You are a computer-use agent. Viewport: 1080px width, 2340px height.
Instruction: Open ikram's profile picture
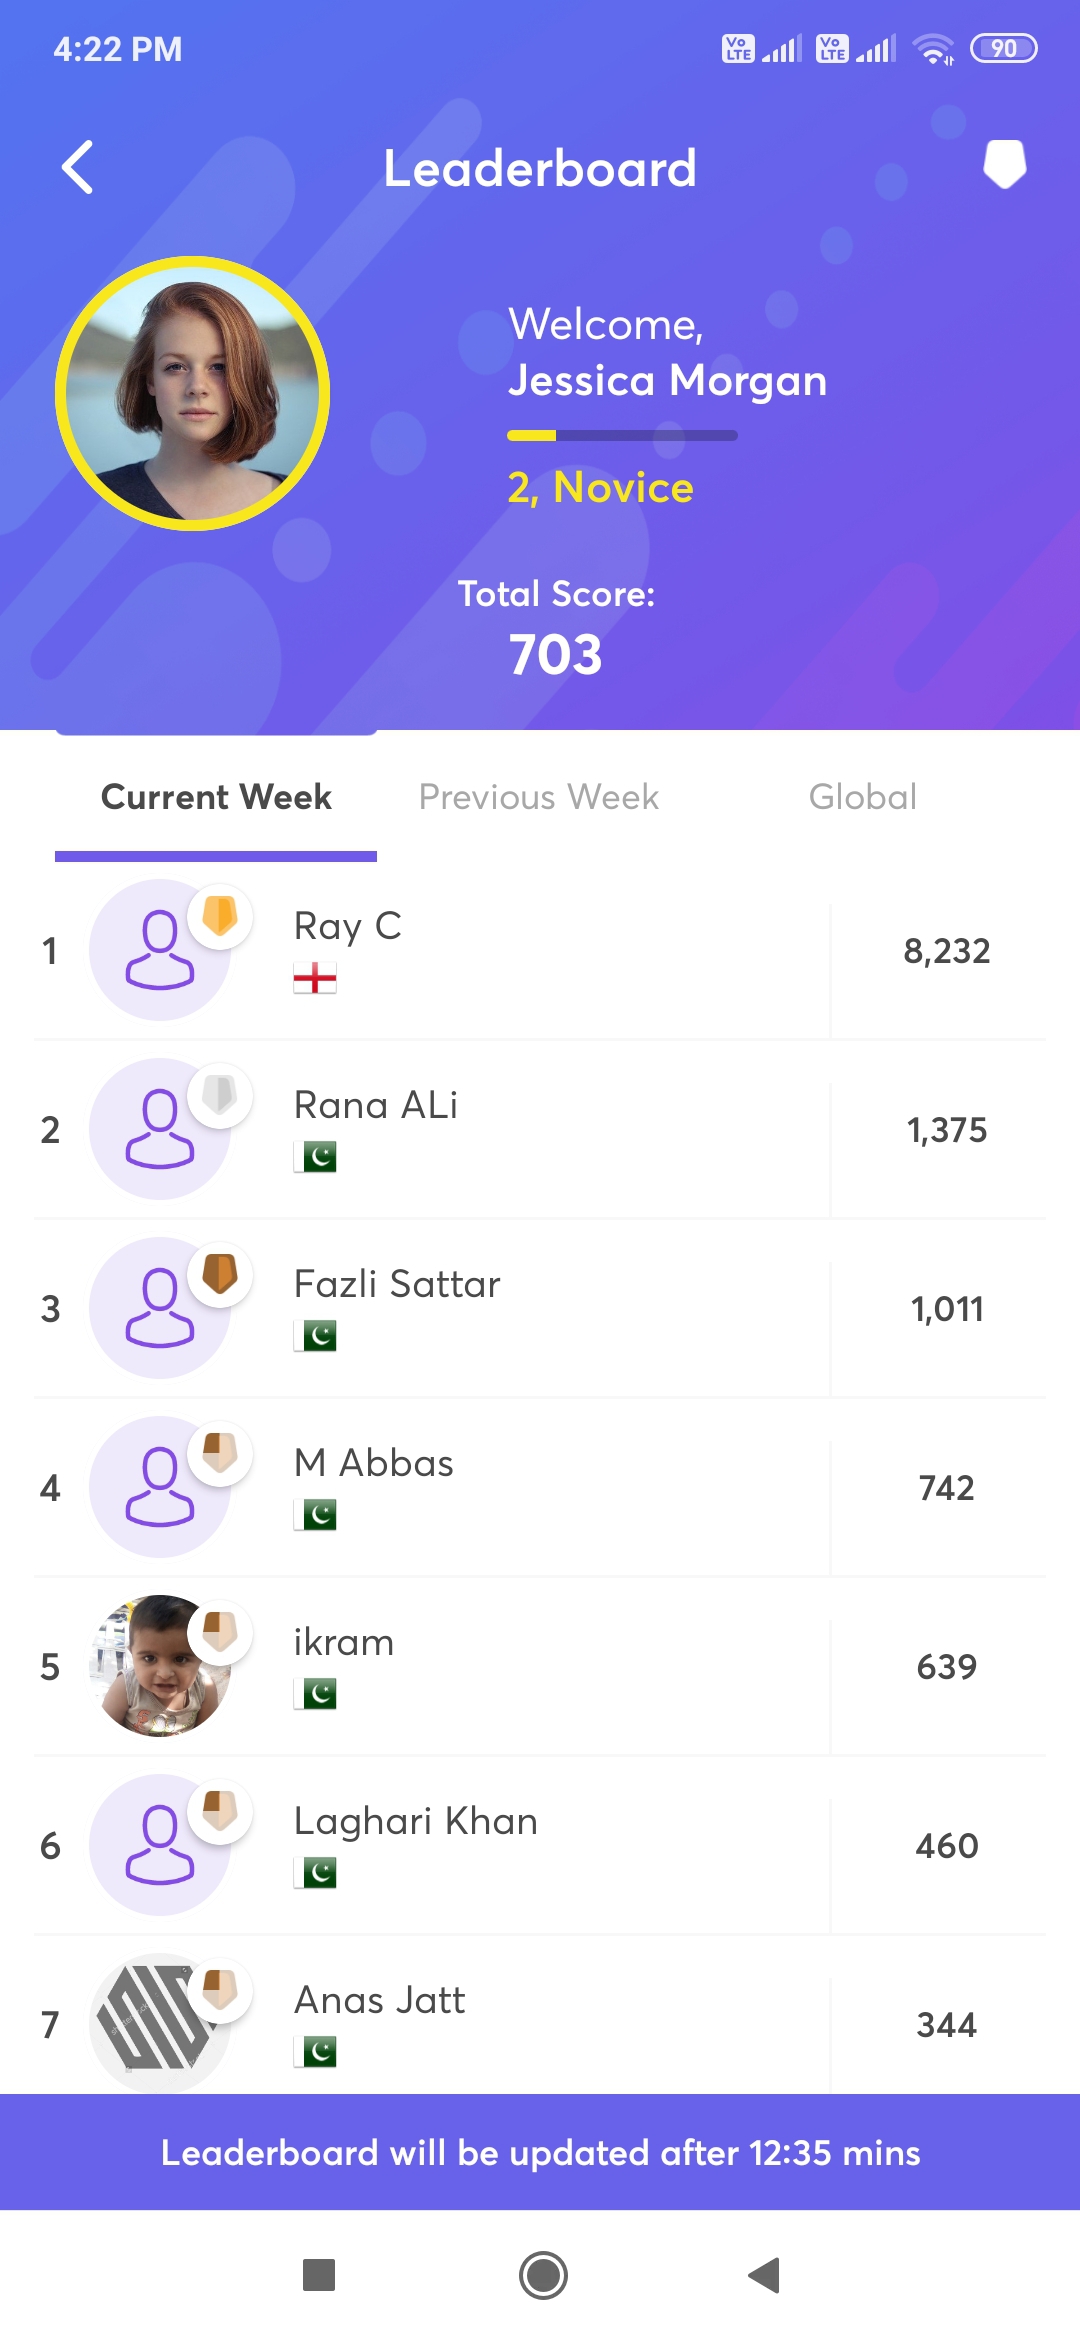(158, 1666)
